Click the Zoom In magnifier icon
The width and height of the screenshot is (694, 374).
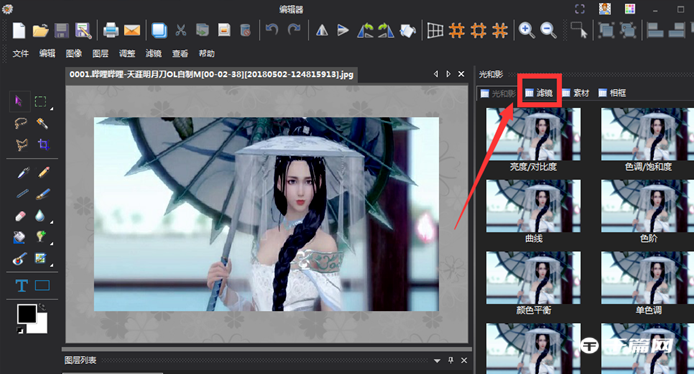526,30
